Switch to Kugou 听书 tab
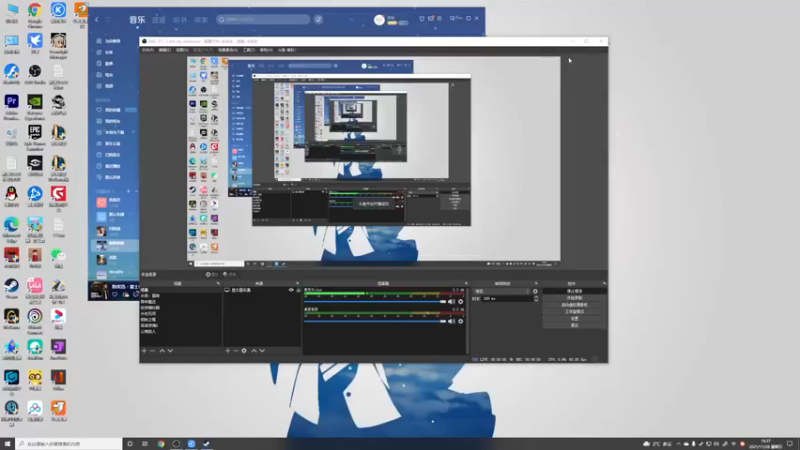The width and height of the screenshot is (800, 450). (180, 20)
